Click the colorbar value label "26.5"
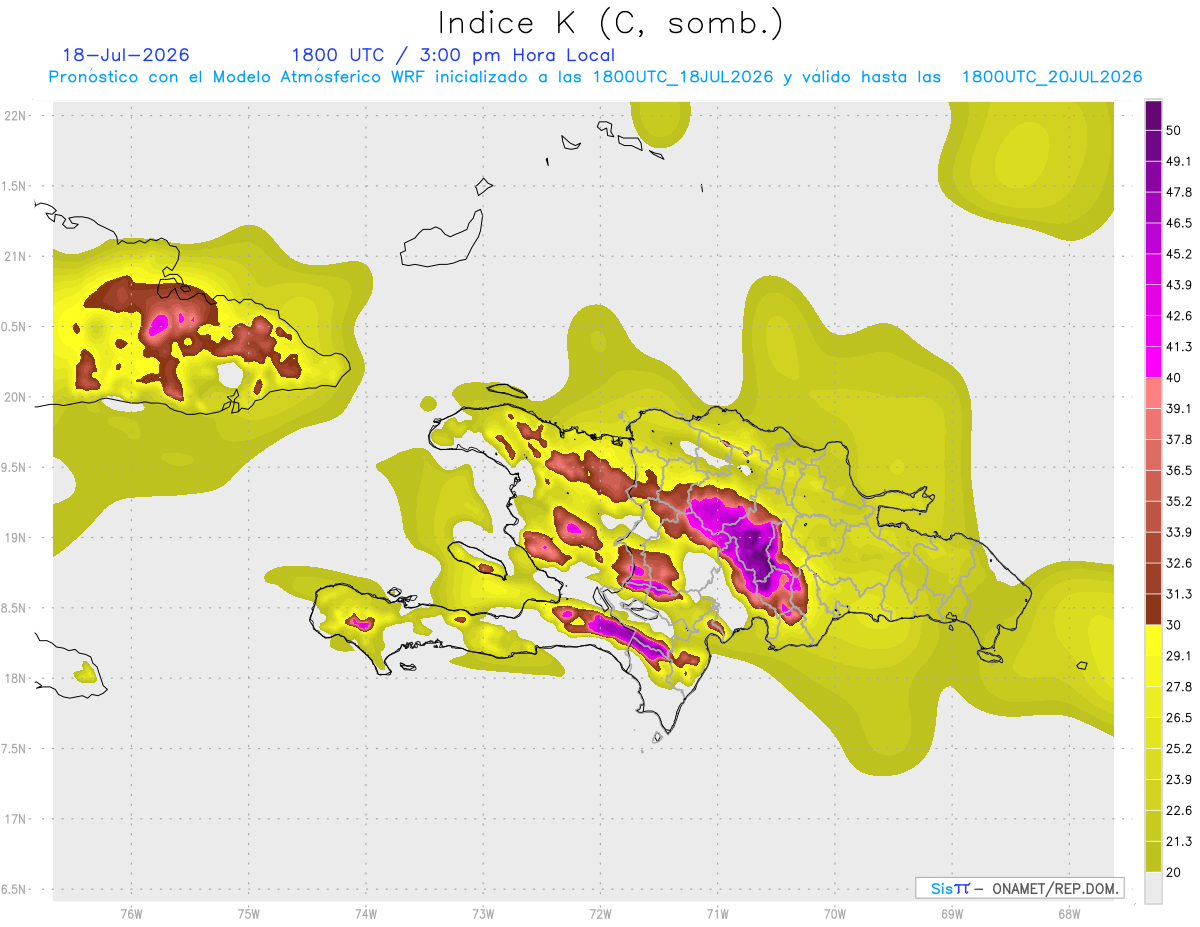 point(1178,717)
